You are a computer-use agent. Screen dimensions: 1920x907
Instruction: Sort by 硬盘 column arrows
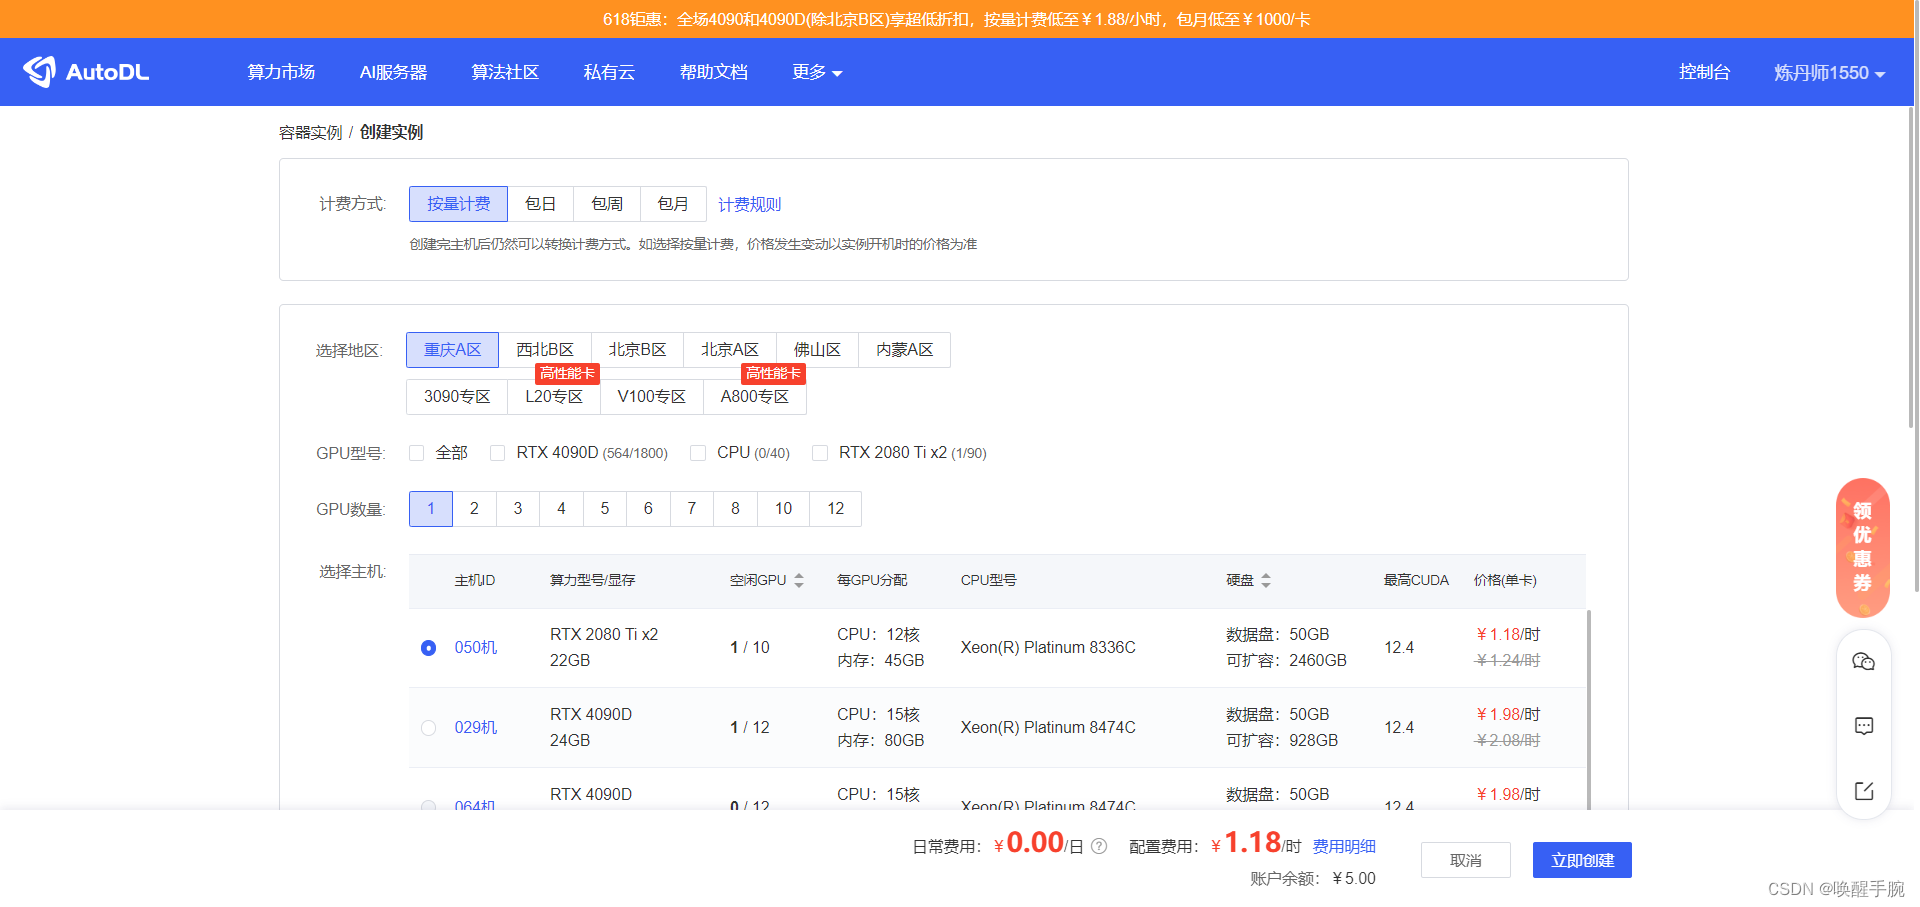pyautogui.click(x=1266, y=580)
